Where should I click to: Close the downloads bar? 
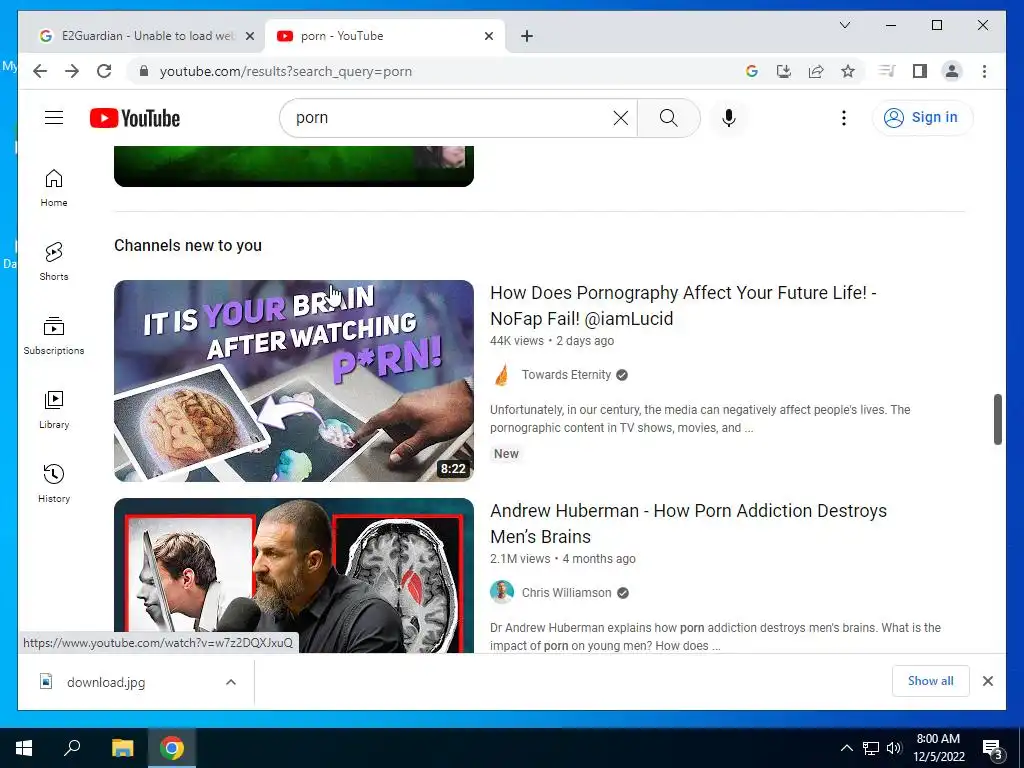tap(987, 680)
